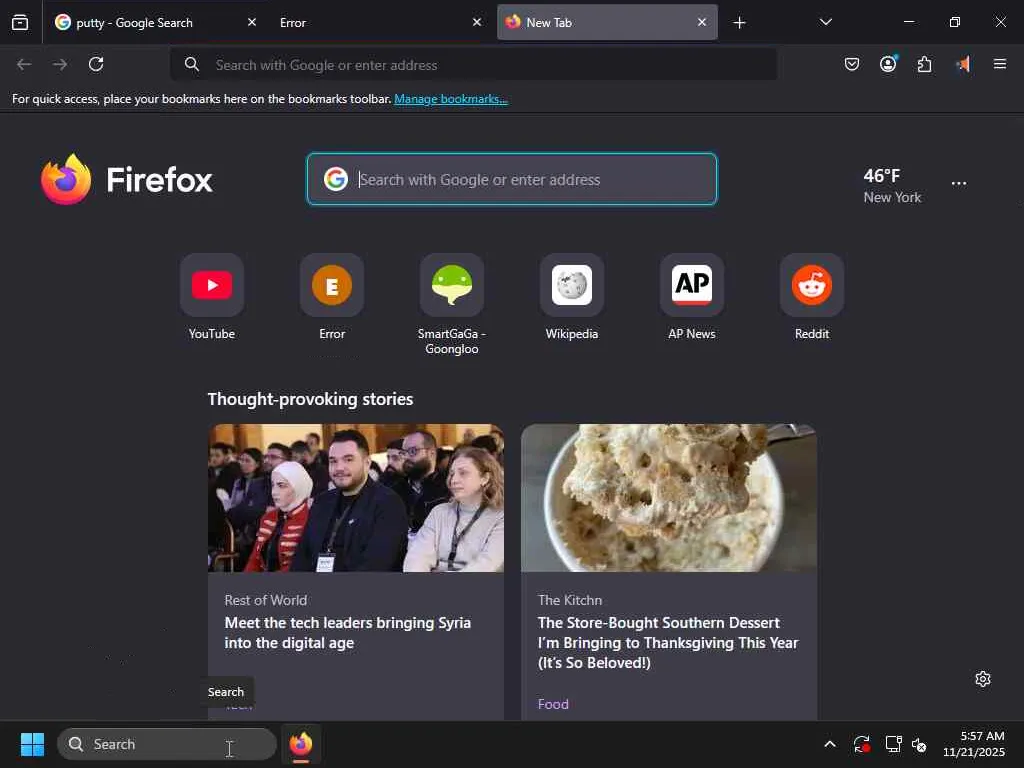The height and width of the screenshot is (768, 1024).
Task: Open the Southern dessert story thumbnail
Action: tap(669, 498)
